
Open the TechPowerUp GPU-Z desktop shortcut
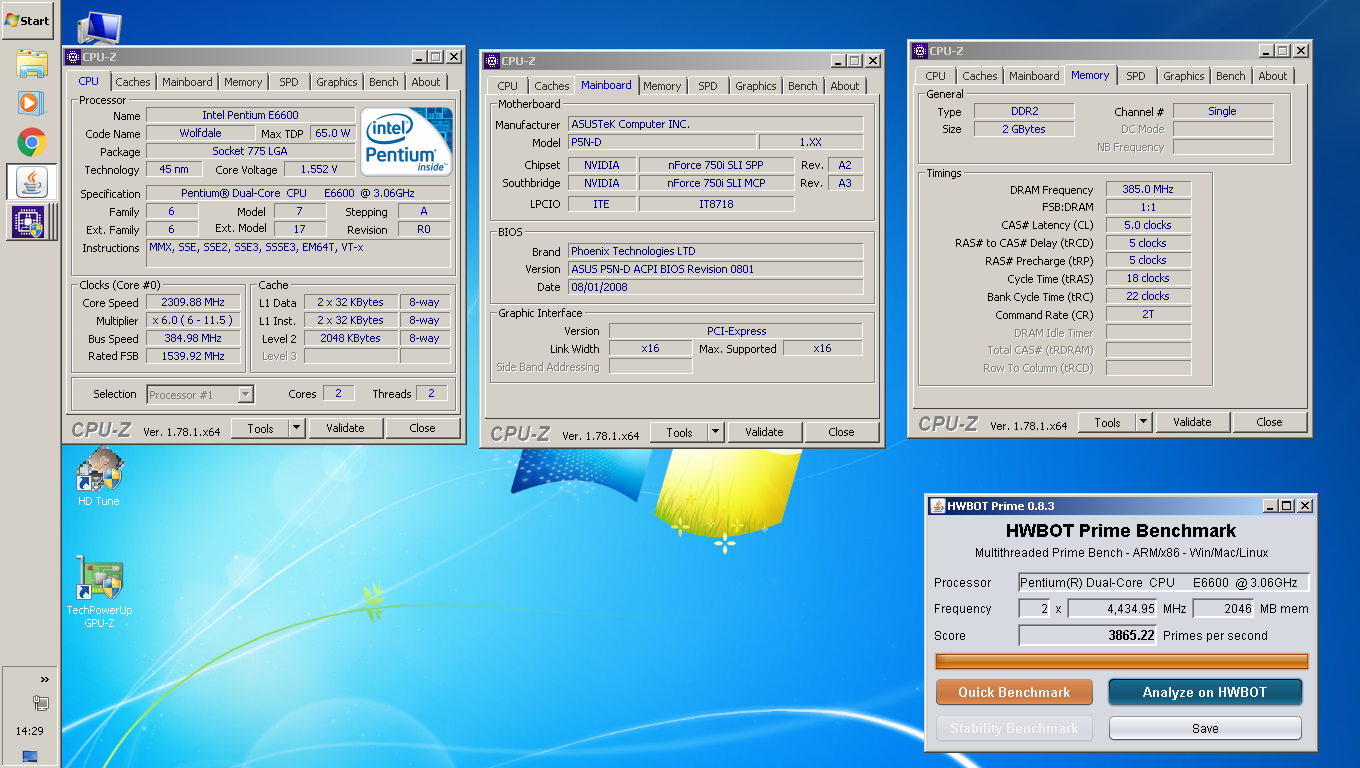(99, 592)
